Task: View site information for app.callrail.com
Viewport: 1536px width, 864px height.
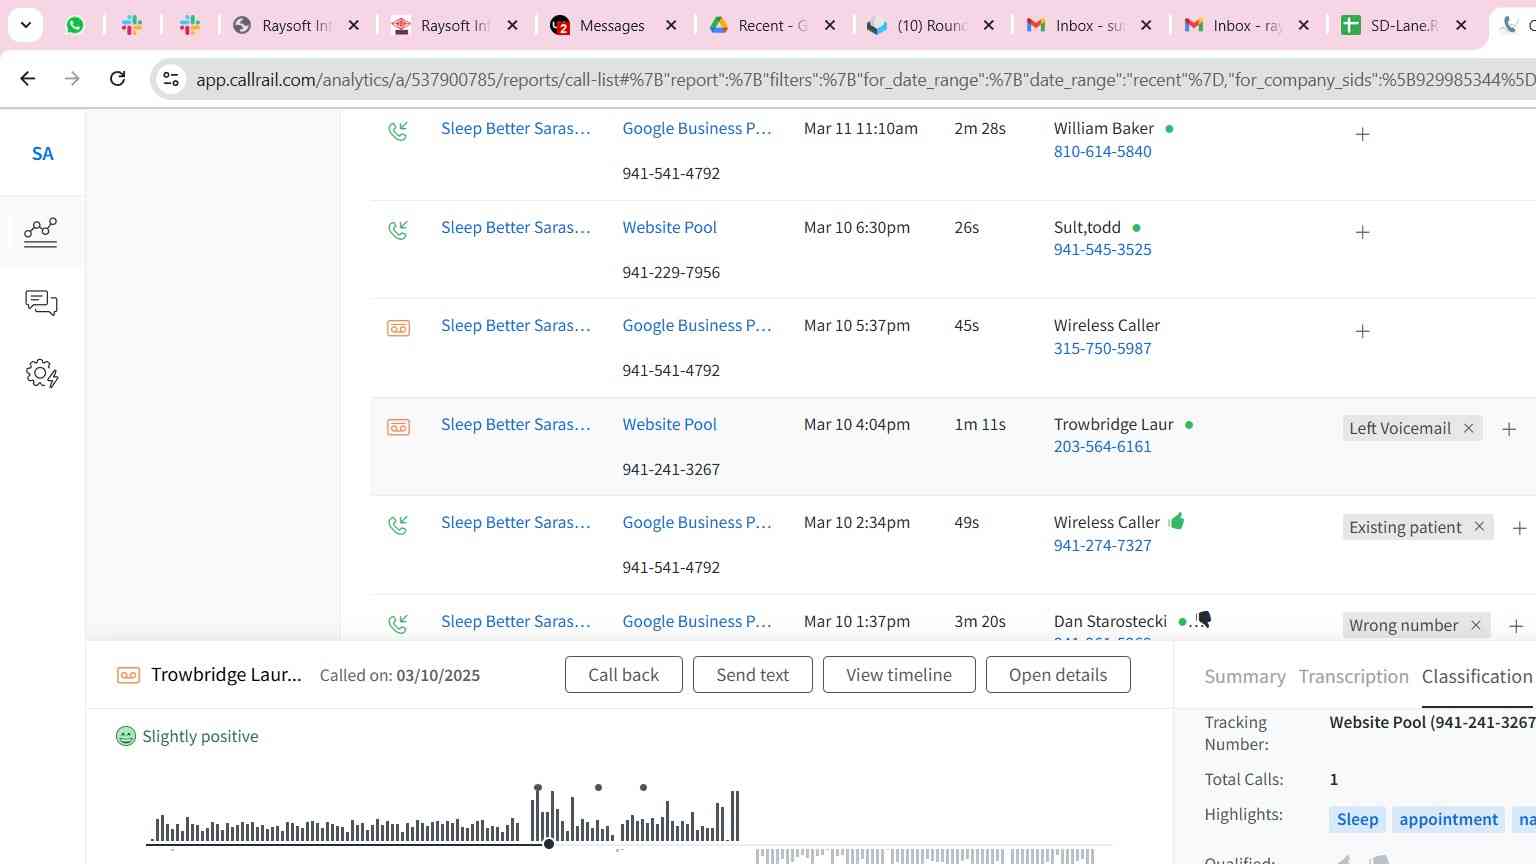Action: 171,79
